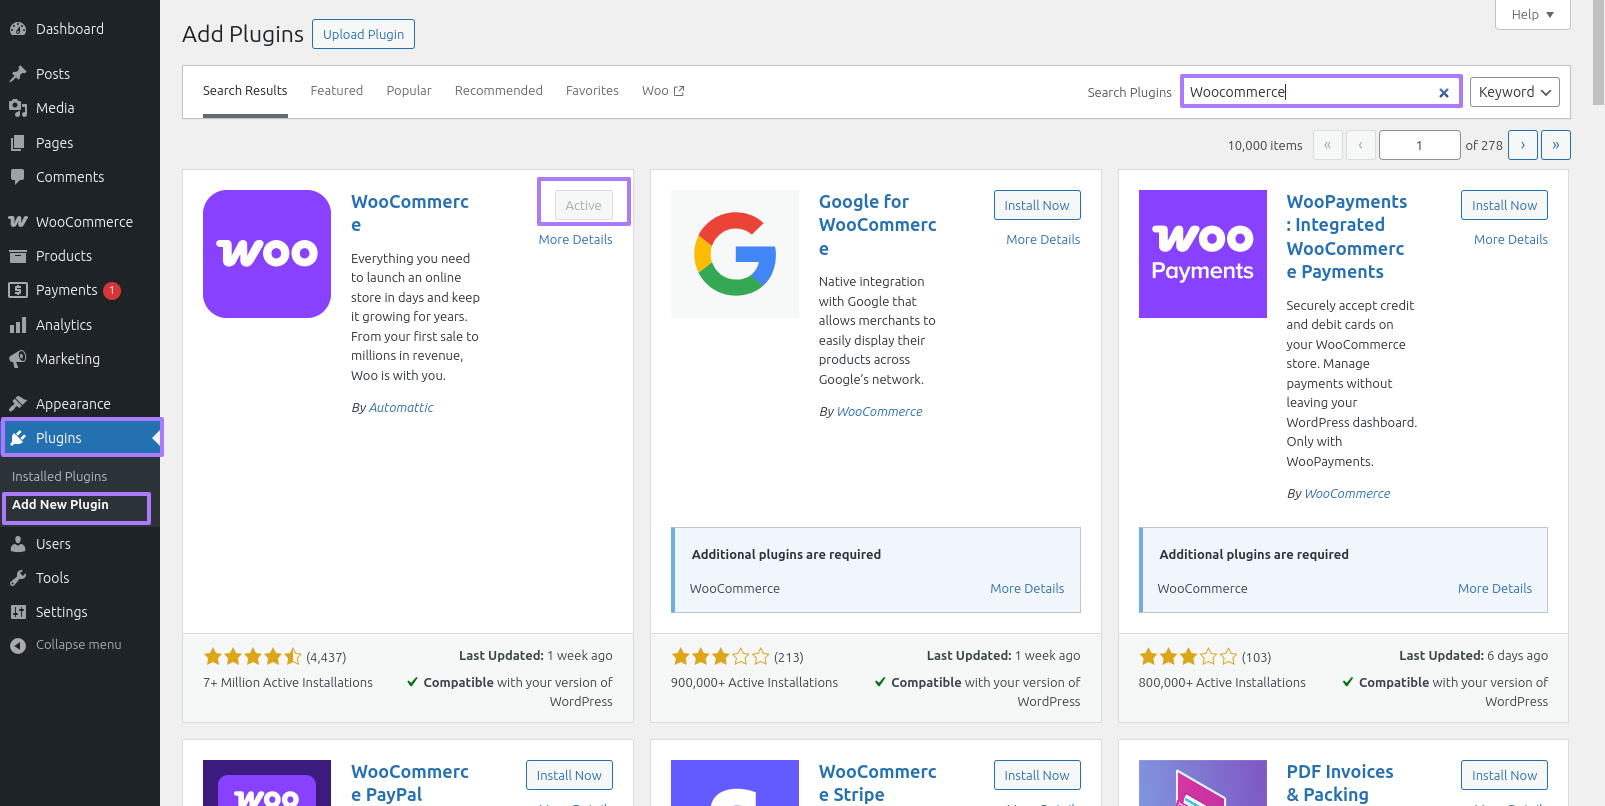Open the Woo external link tab

click(x=663, y=91)
